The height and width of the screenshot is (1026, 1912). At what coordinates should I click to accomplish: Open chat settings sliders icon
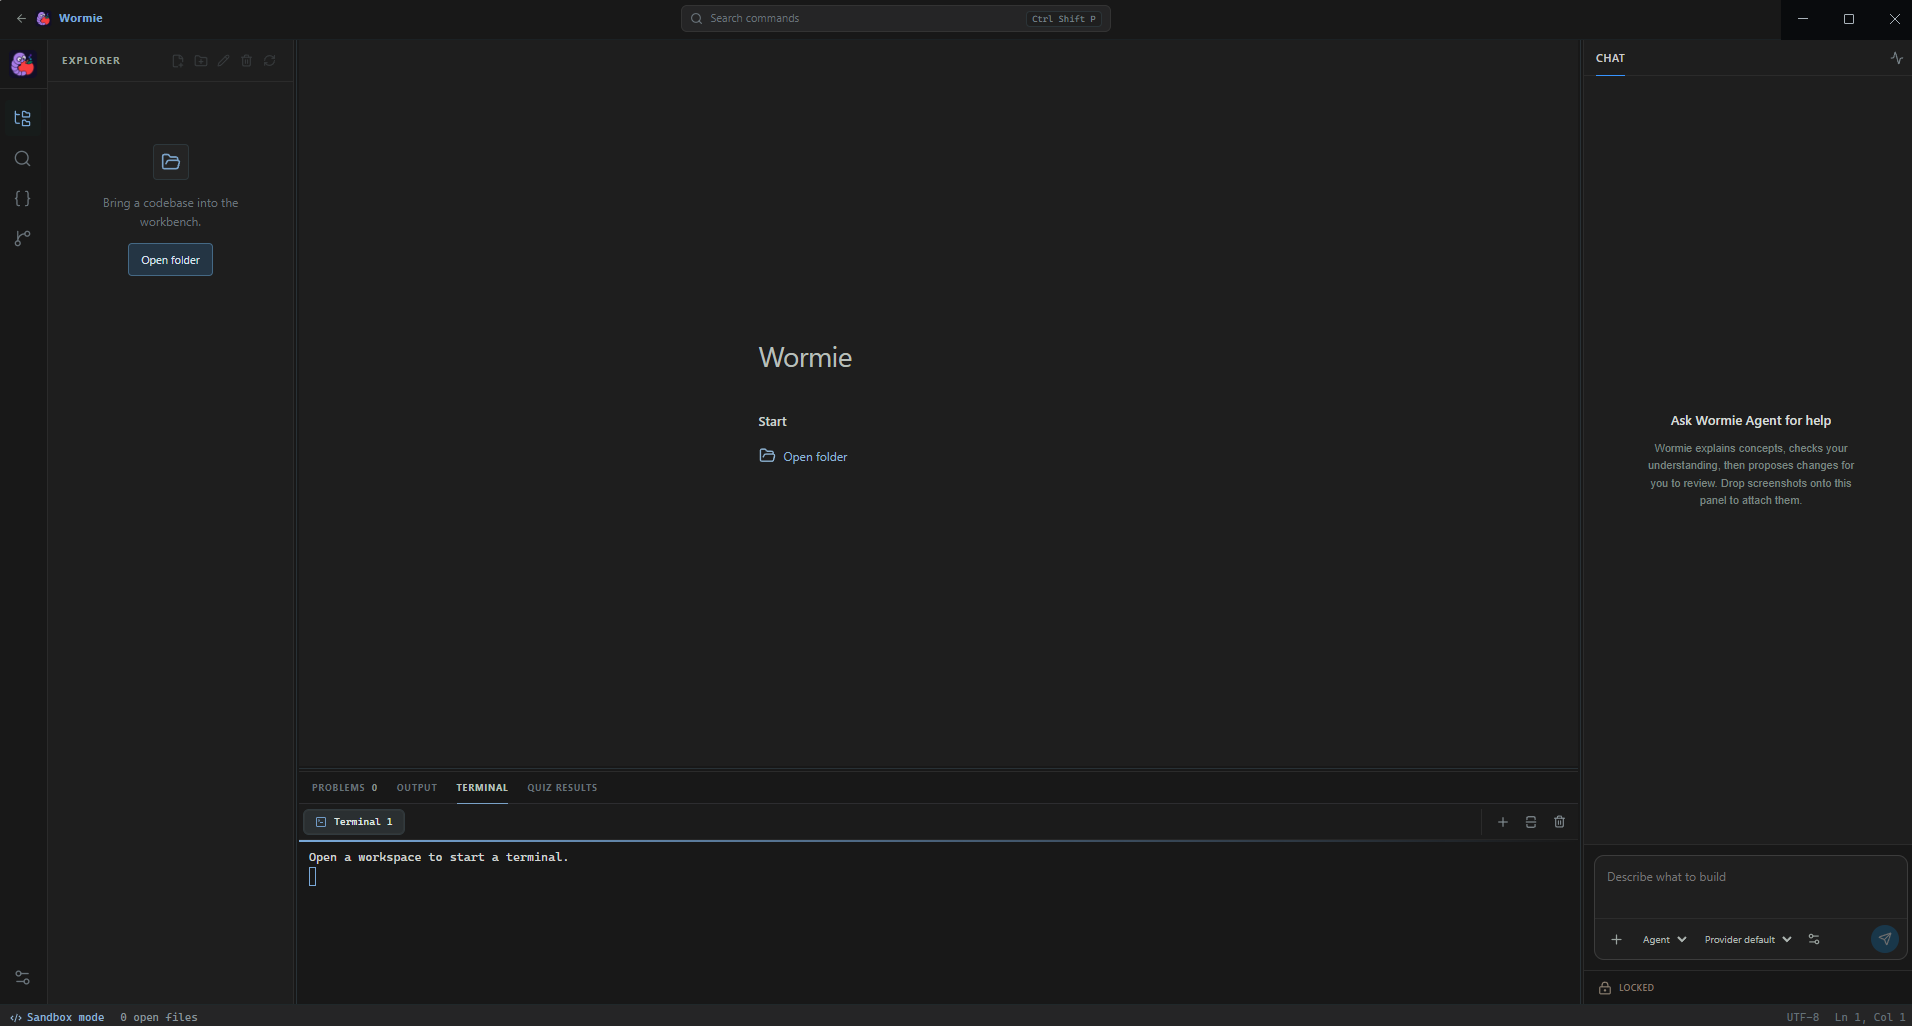(x=1814, y=940)
